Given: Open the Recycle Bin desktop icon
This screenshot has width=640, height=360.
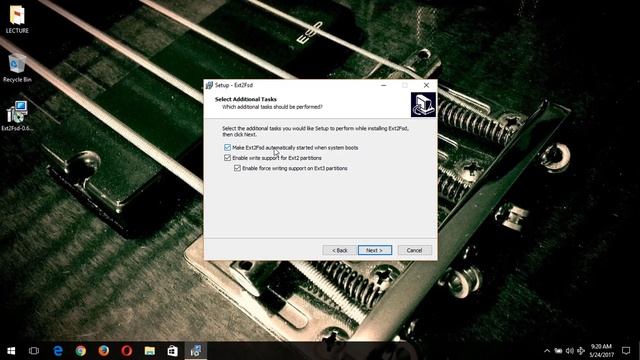Looking at the screenshot, I should [17, 68].
